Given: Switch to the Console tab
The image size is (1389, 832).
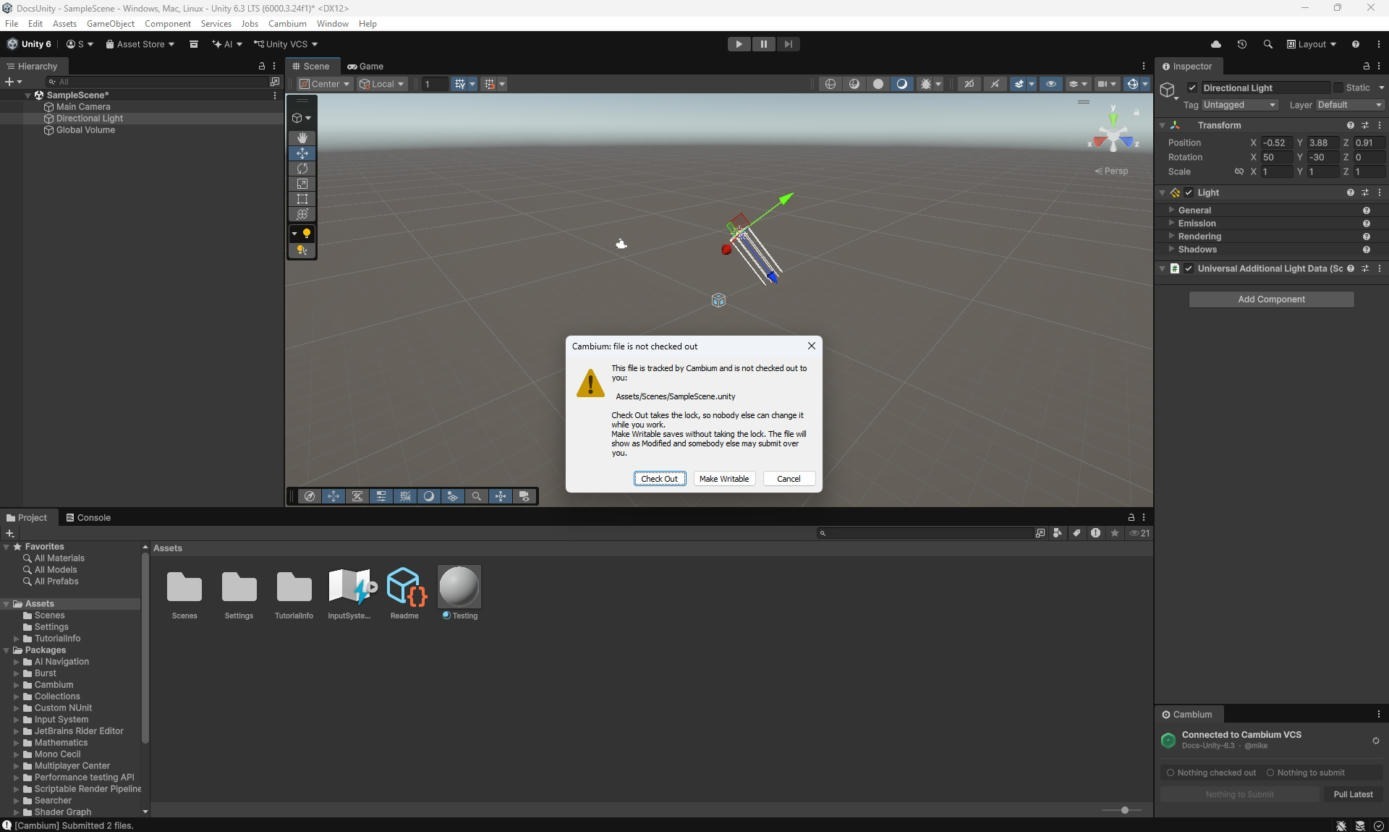Looking at the screenshot, I should 87,518.
